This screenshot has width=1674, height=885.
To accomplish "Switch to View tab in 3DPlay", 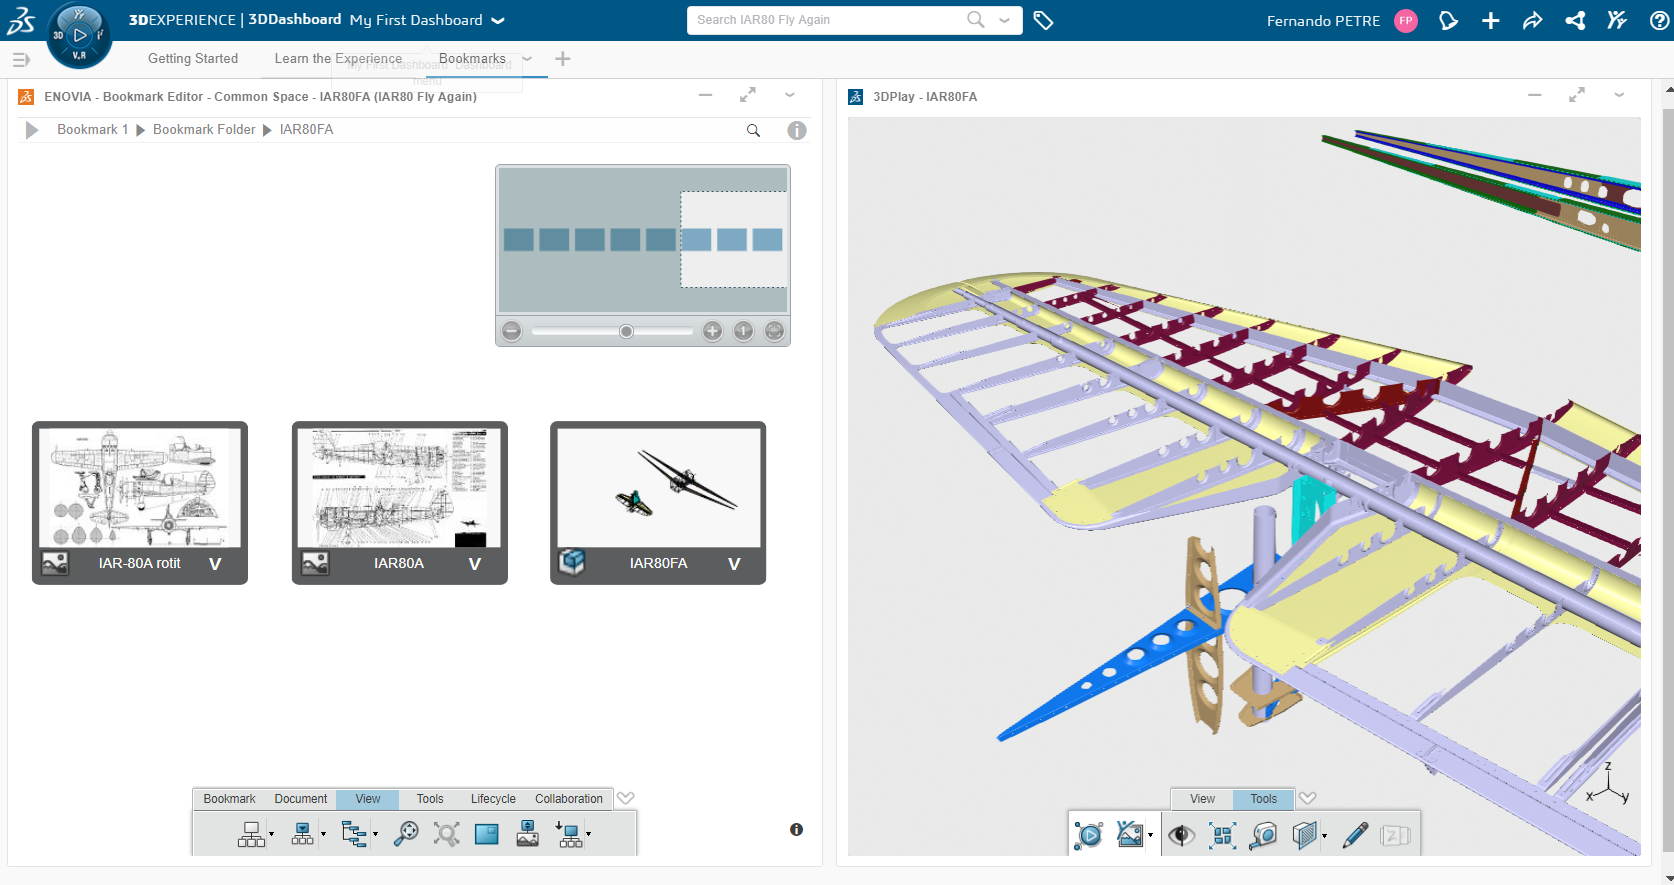I will pyautogui.click(x=1202, y=799).
